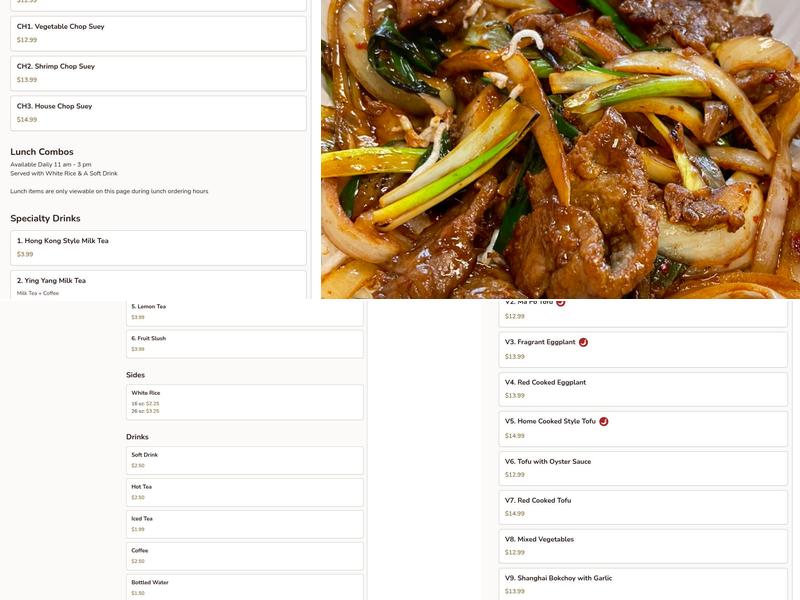Add a Soft Drink from Drinks

coord(244,460)
